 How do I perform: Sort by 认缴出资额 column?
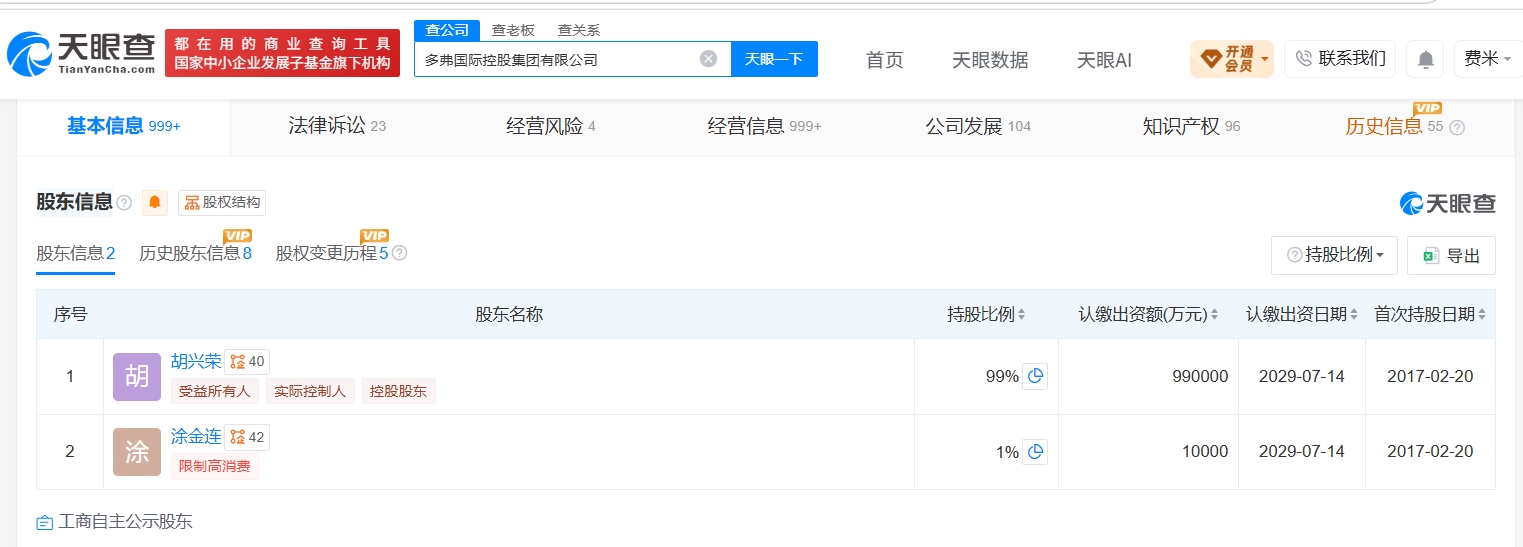[x=1148, y=314]
